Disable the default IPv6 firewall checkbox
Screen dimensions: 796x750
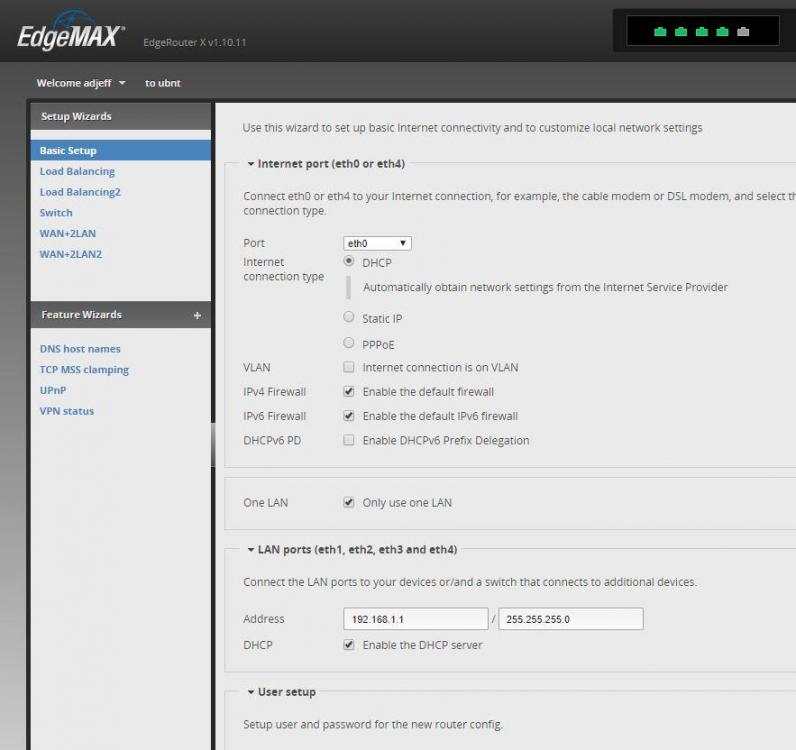[349, 416]
